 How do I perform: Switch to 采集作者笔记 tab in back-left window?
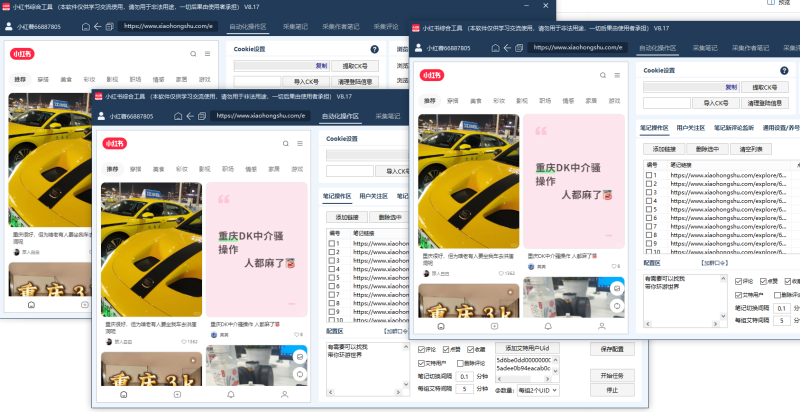[340, 27]
